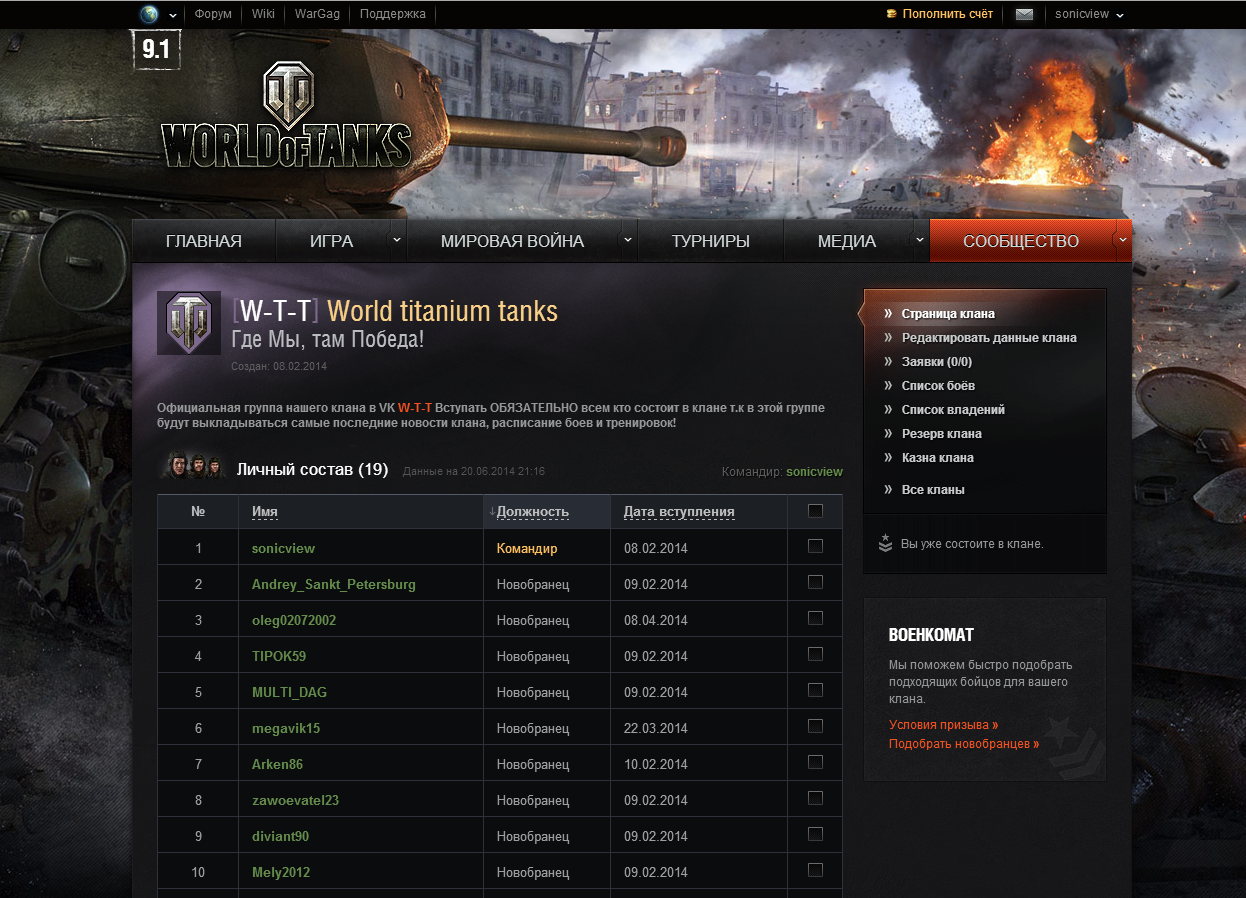
Task: Click commander name sonicview beside Командир
Action: click(x=814, y=472)
